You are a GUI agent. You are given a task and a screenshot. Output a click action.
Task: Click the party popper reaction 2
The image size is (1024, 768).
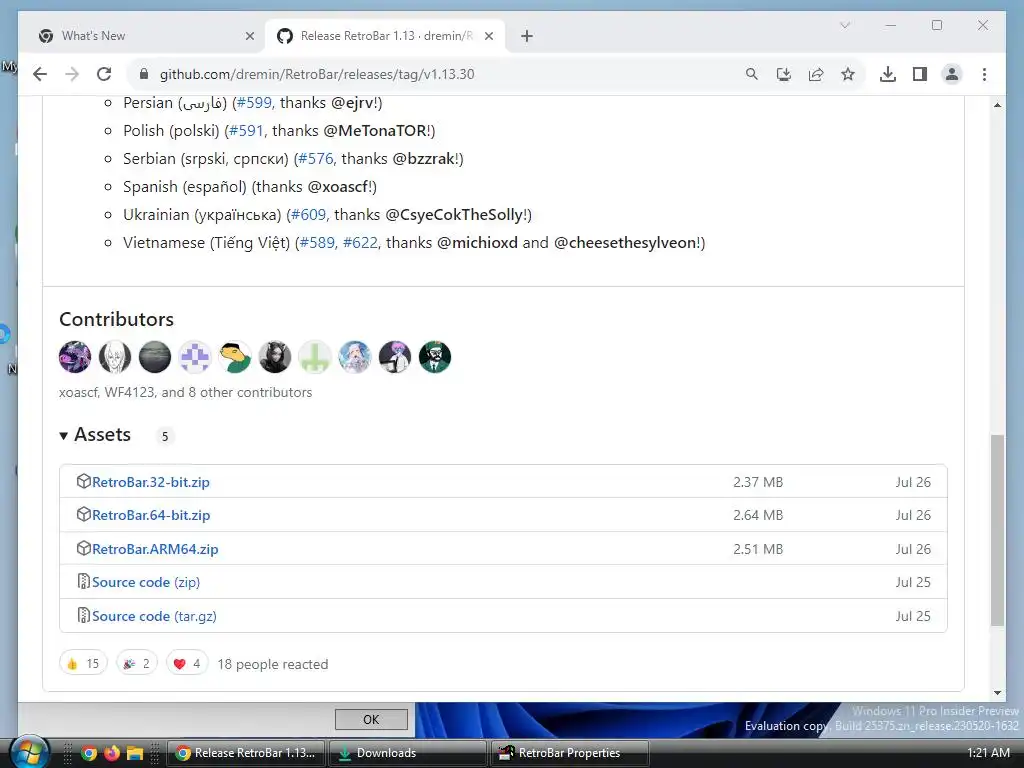[x=137, y=664]
